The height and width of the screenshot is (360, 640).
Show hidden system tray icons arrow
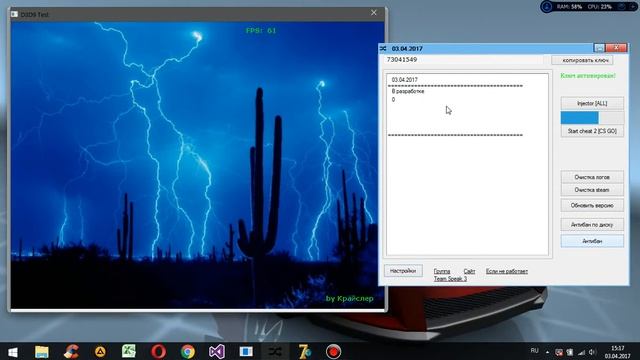[x=547, y=352]
